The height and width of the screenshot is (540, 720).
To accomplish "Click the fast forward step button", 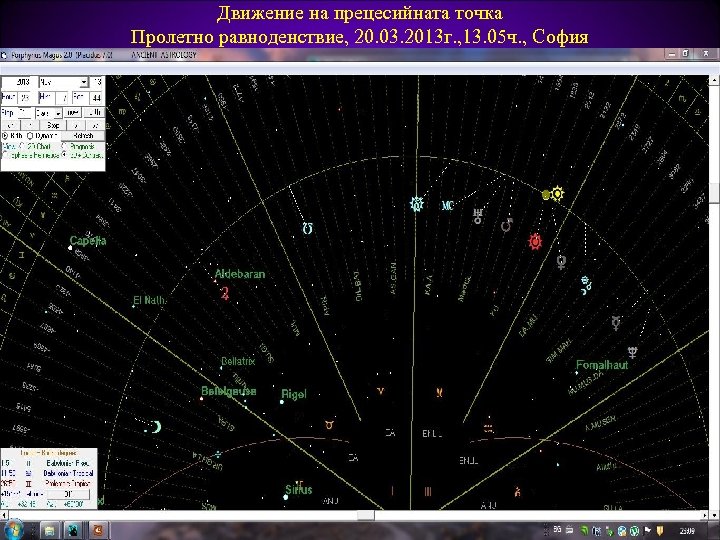I will click(96, 125).
